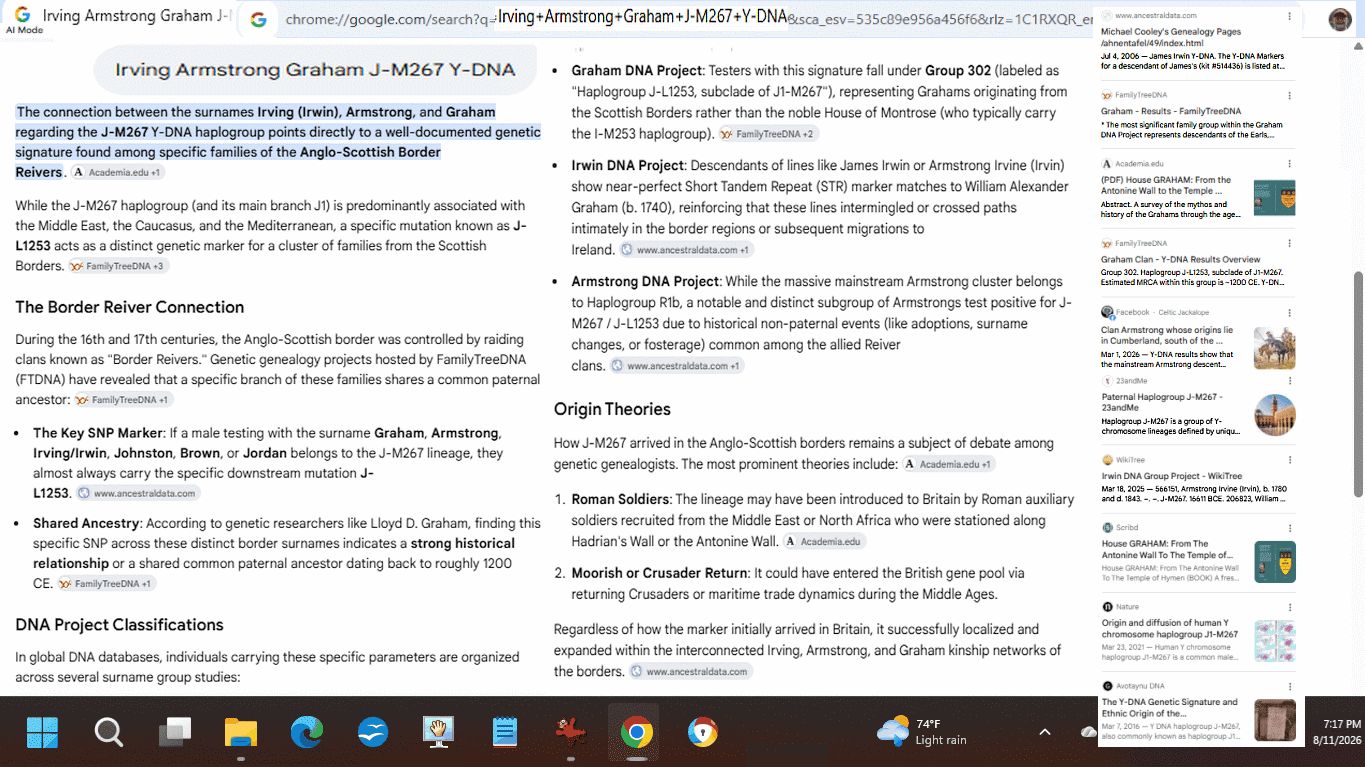The image size is (1365, 767).
Task: Show hidden system tray icons
Action: click(x=1045, y=732)
